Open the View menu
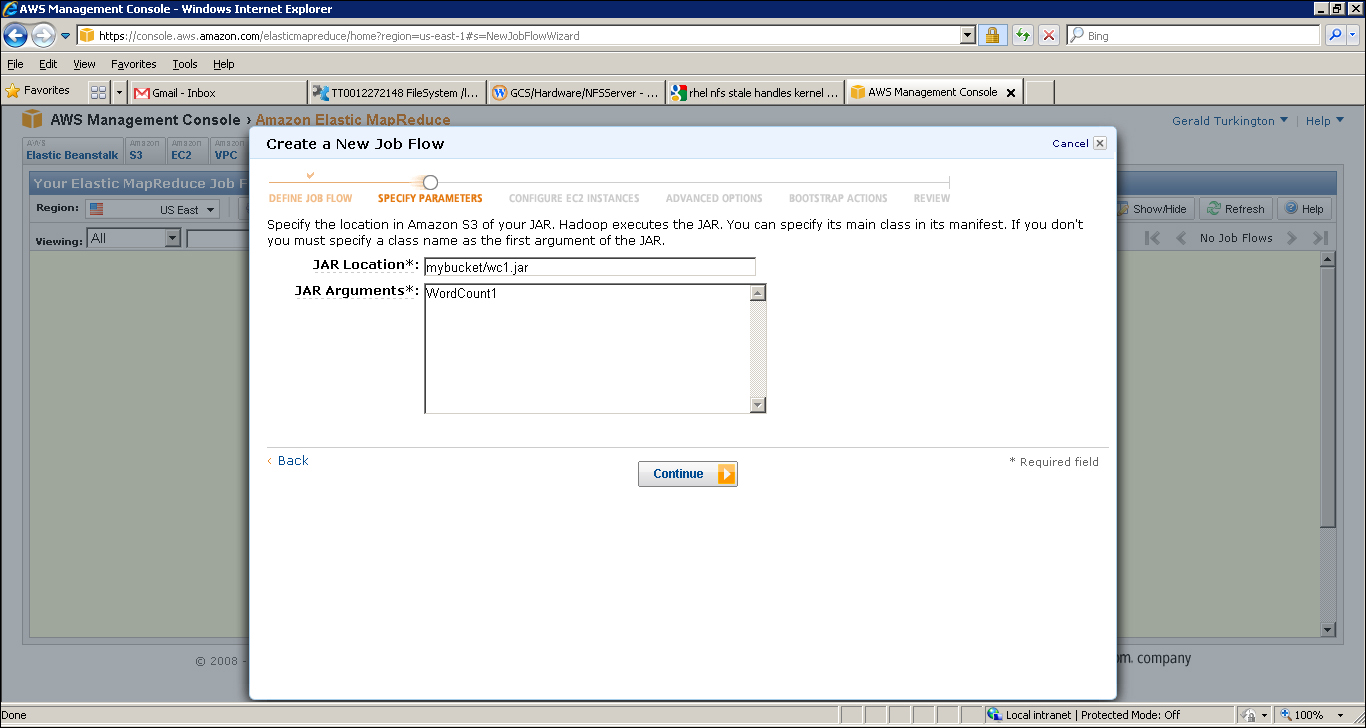The height and width of the screenshot is (728, 1366). [x=84, y=64]
